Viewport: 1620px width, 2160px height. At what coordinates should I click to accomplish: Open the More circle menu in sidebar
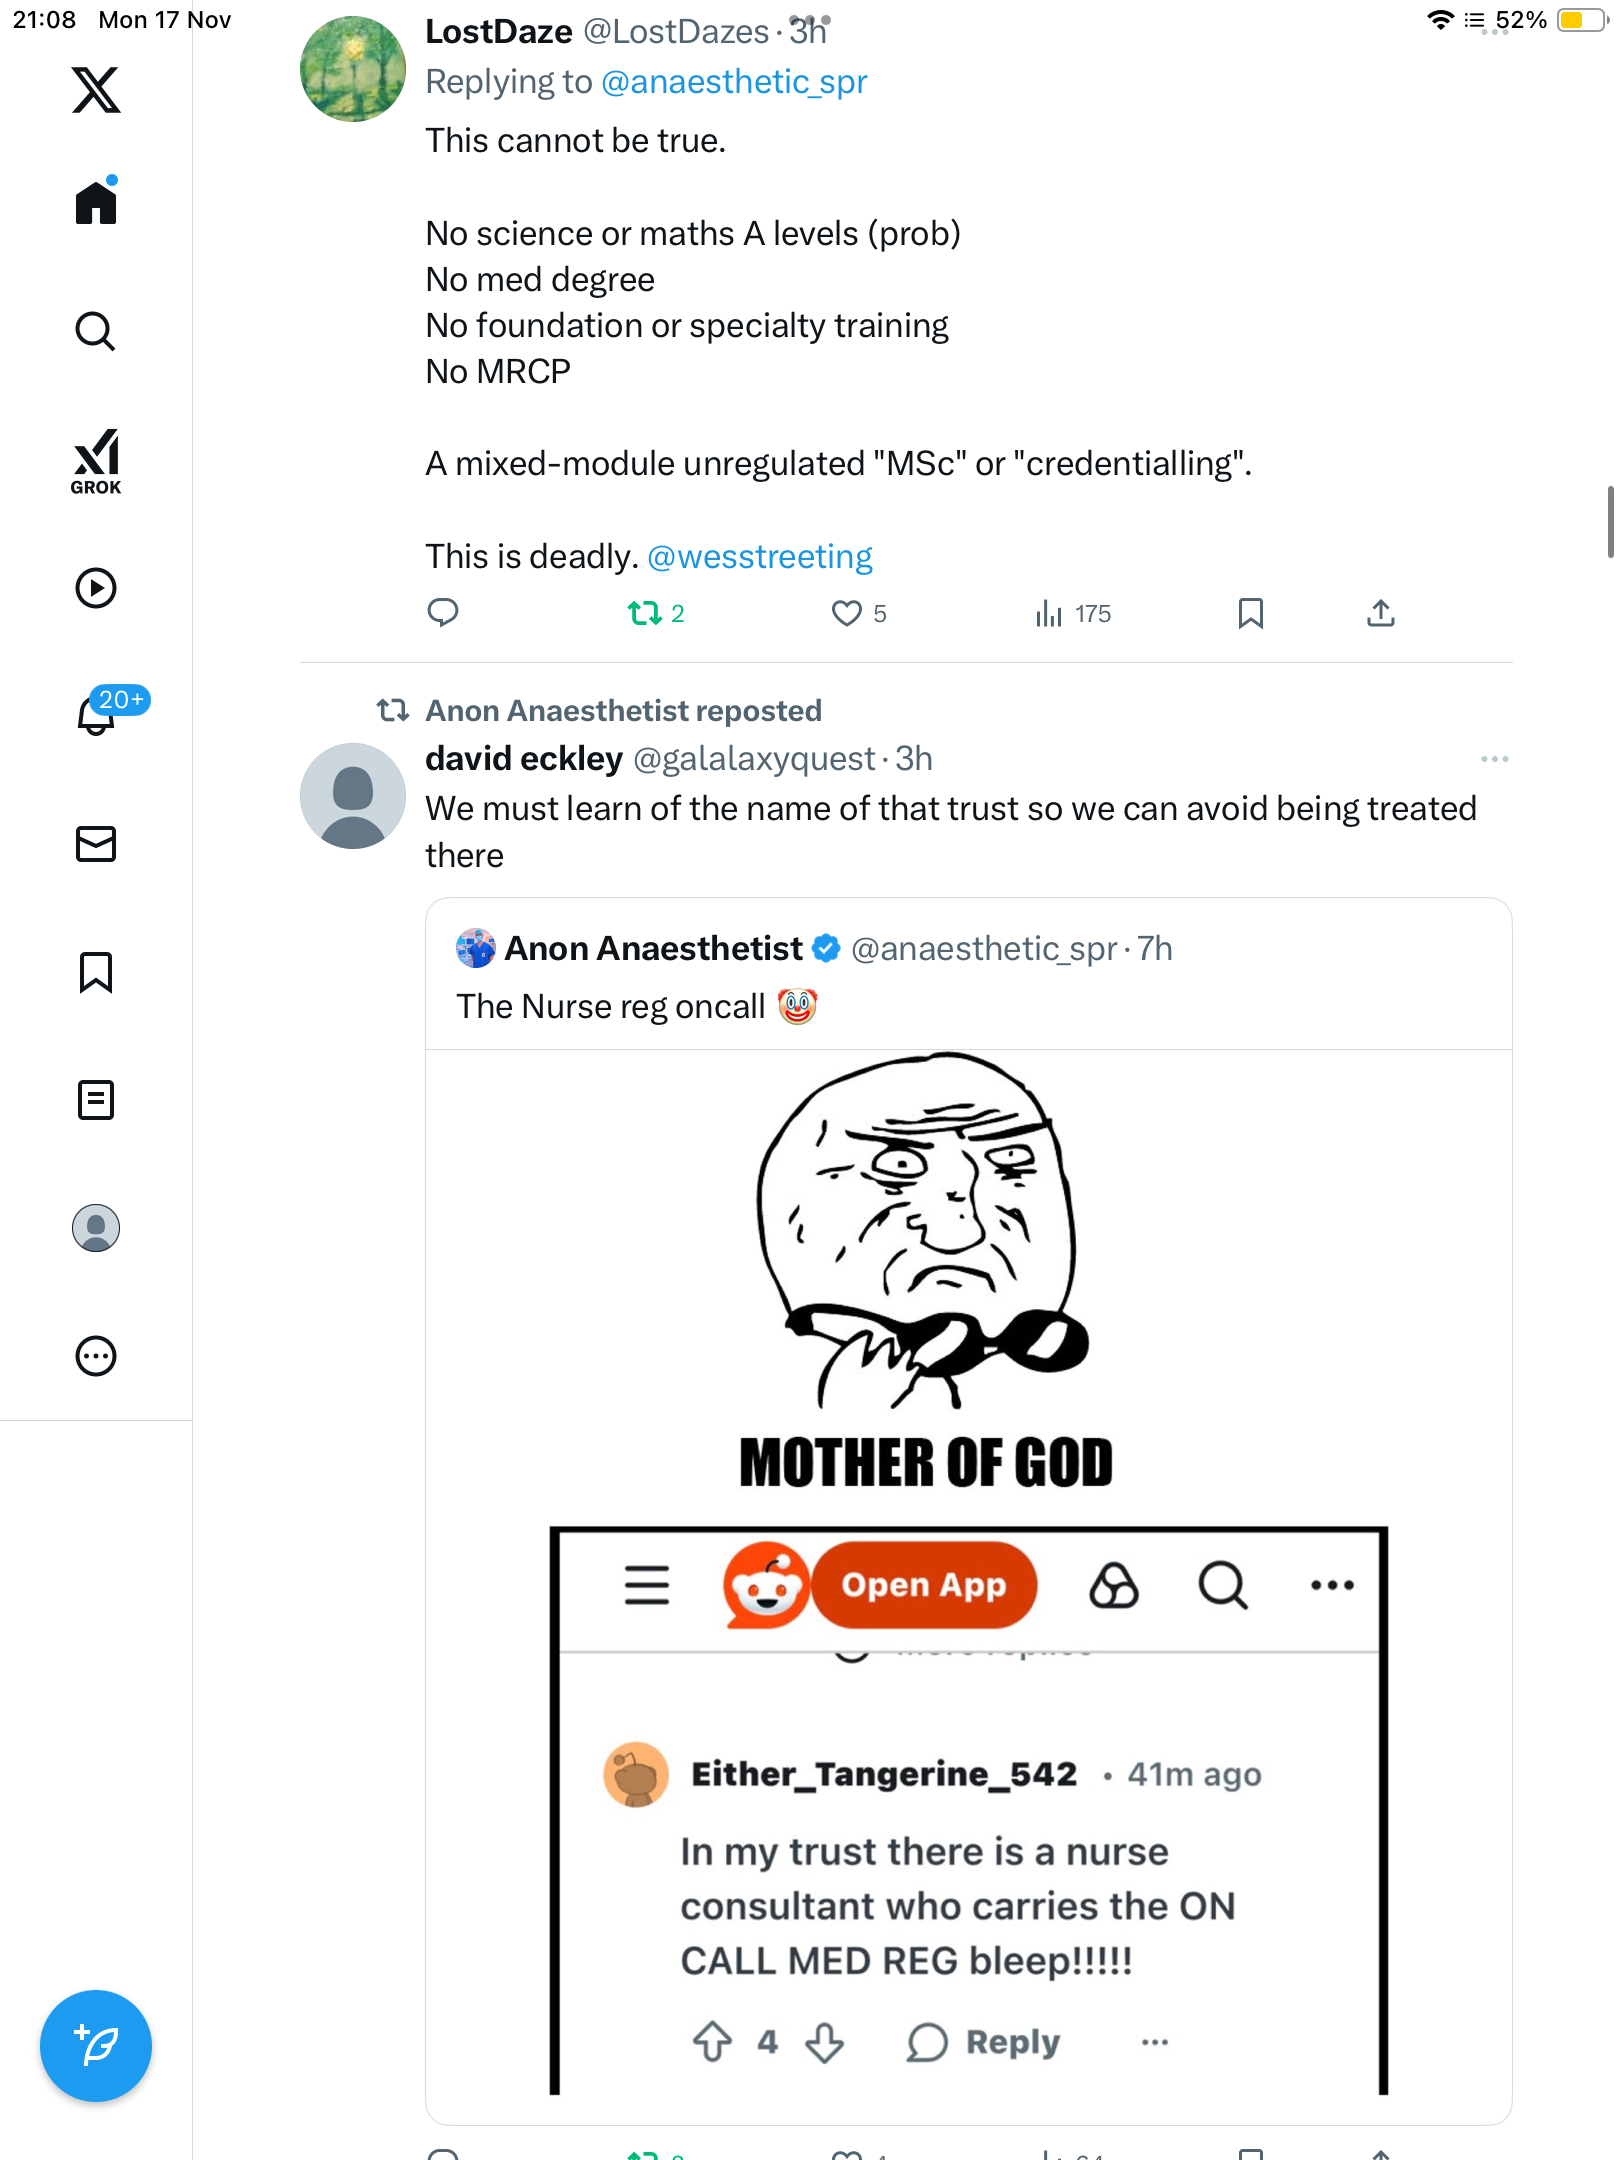coord(96,1356)
